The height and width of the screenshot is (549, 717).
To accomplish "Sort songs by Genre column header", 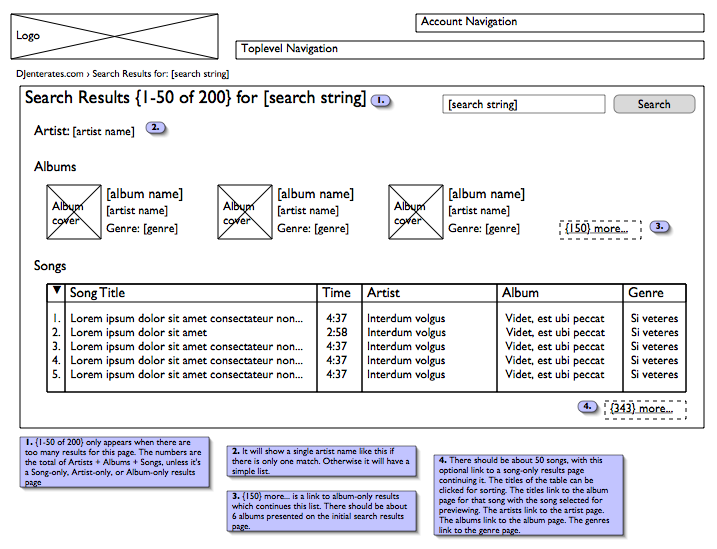I will (646, 293).
